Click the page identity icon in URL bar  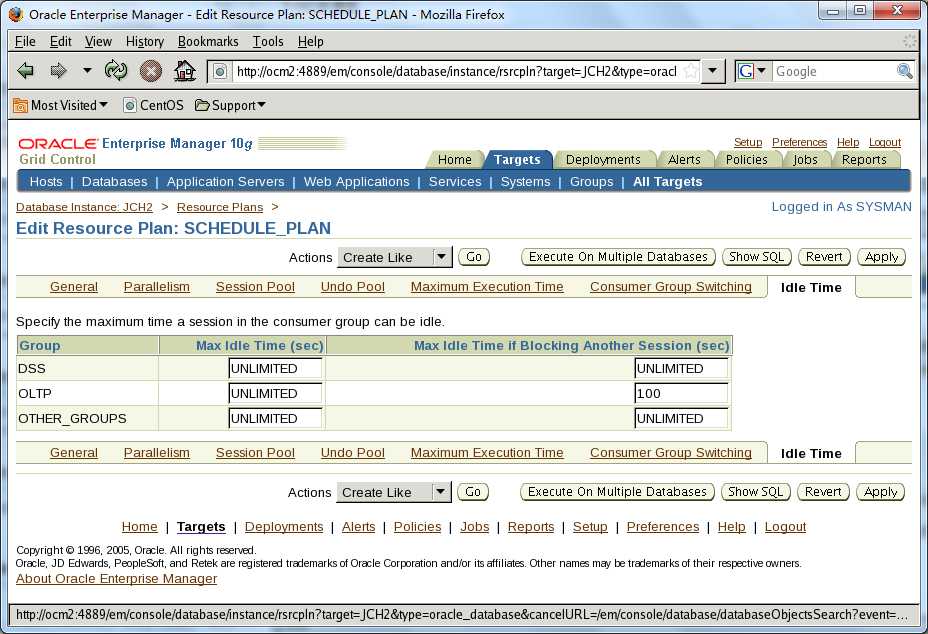click(220, 72)
